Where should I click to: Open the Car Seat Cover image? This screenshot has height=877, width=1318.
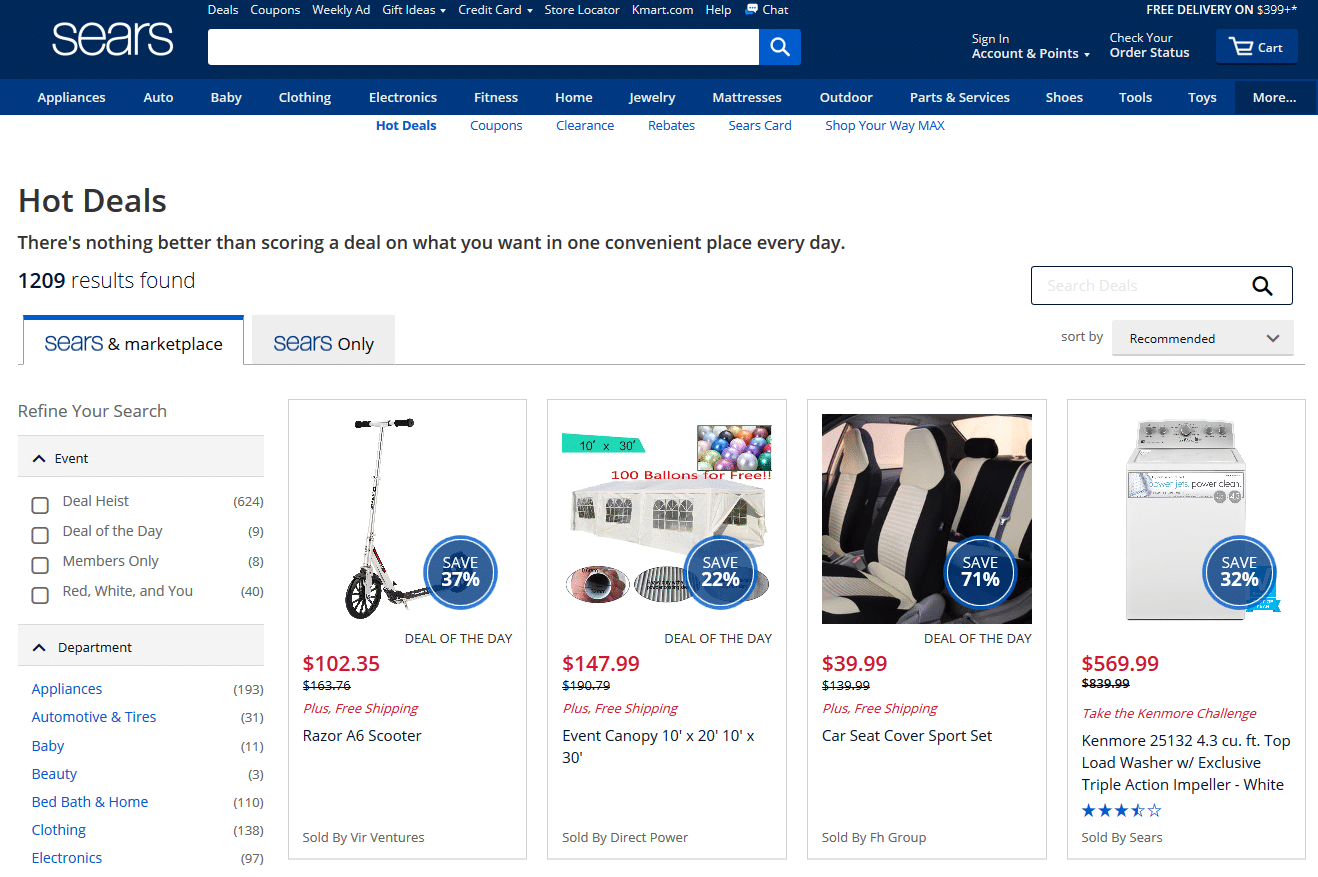927,519
